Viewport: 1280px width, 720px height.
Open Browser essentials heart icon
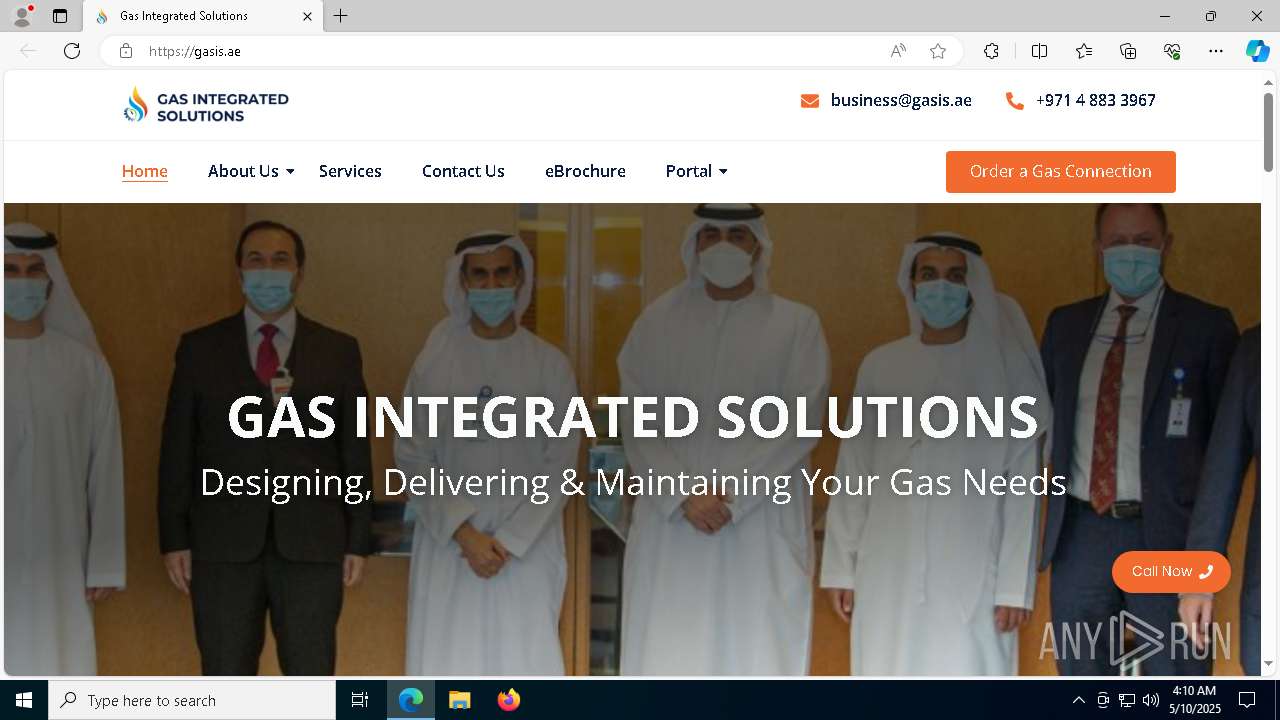click(1172, 51)
